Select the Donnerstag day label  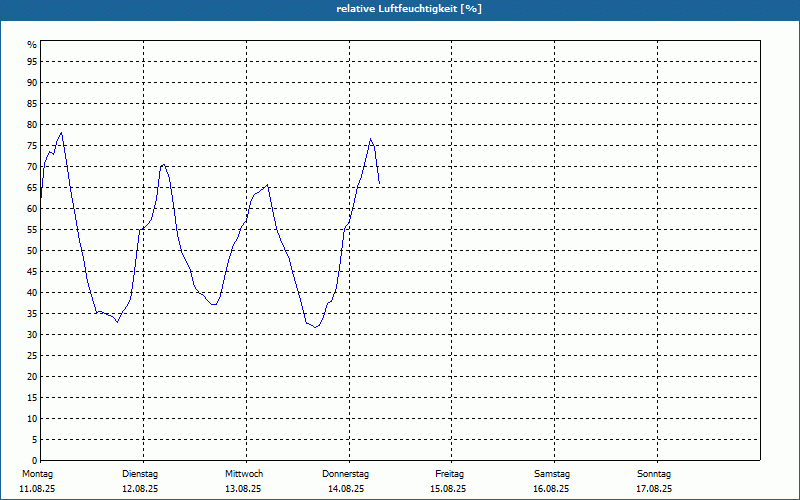coord(345,474)
